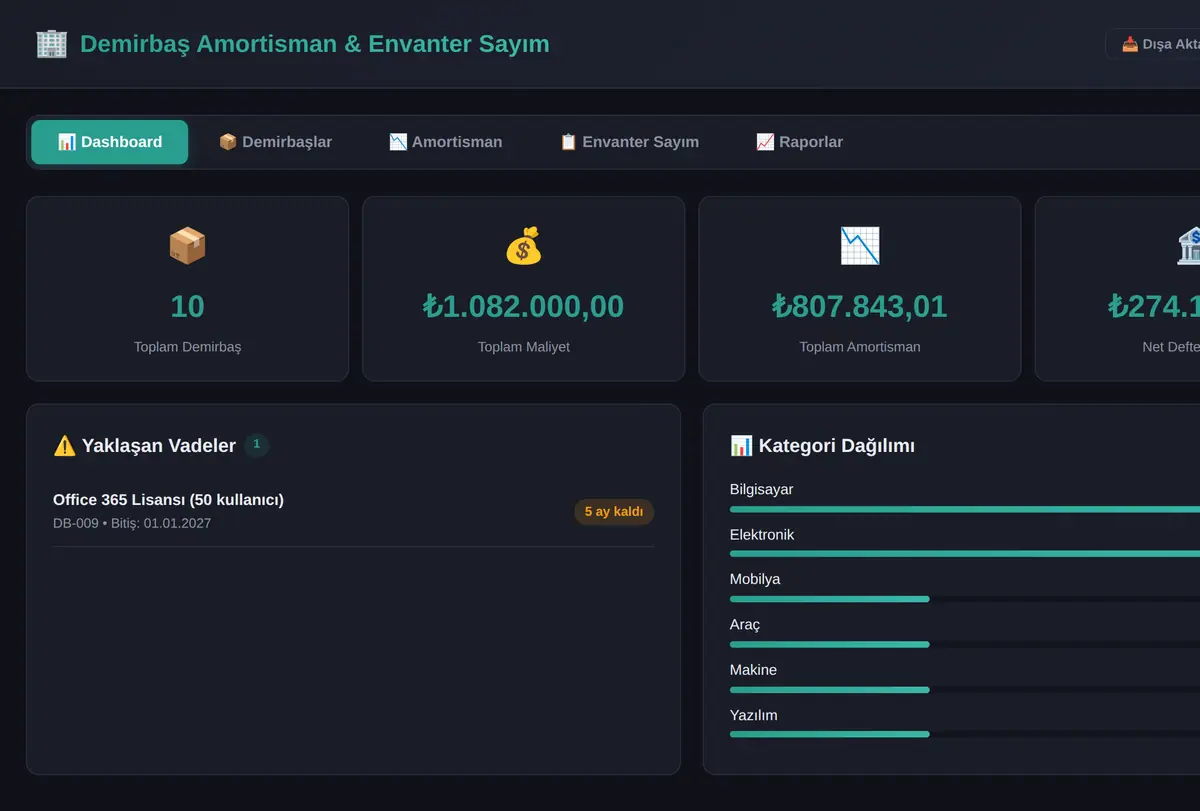This screenshot has height=811, width=1200.
Task: Click the Bilgisayar category progress bar
Action: click(x=965, y=509)
